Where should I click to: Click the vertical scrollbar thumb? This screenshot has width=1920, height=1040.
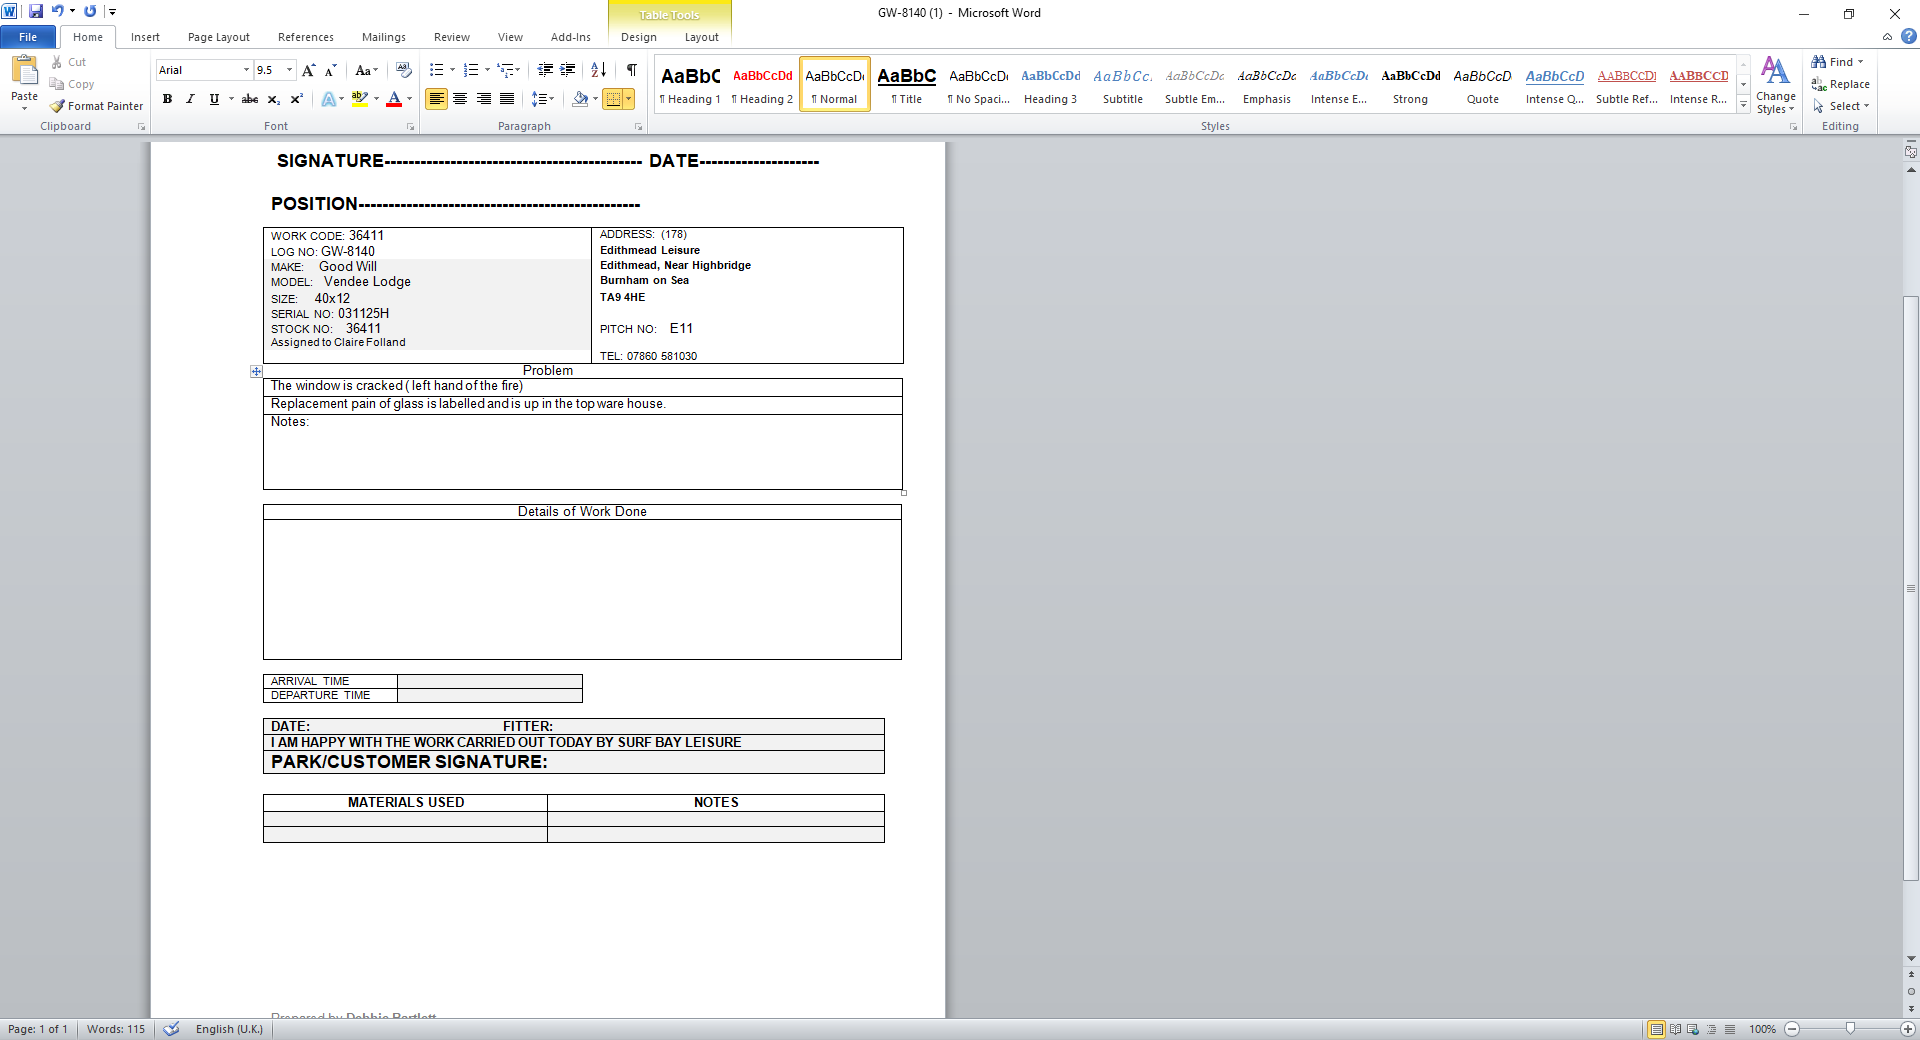(x=1911, y=588)
